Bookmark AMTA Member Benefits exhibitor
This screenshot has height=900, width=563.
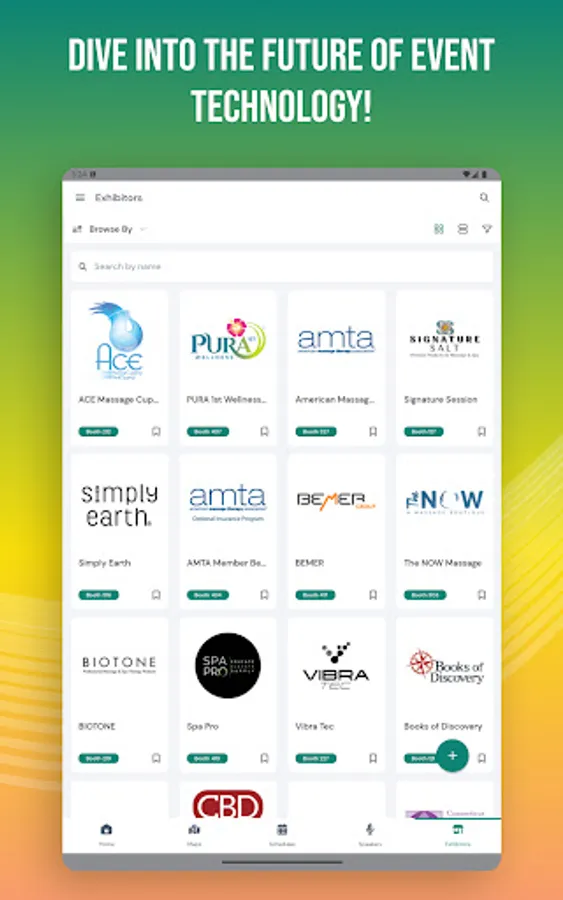click(265, 595)
